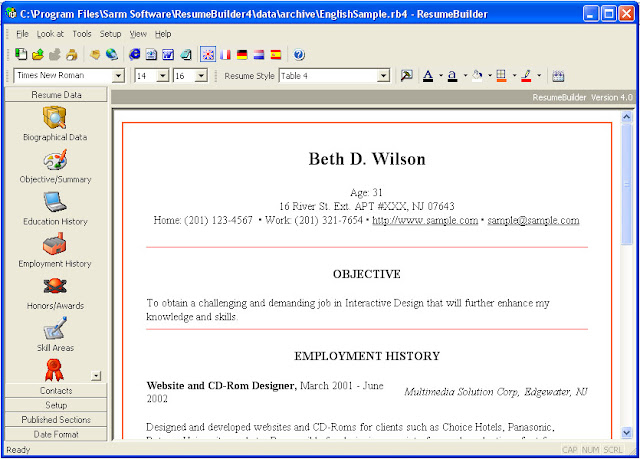Click the teal stacked pages icon
This screenshot has width=640, height=459.
pyautogui.click(x=186, y=54)
